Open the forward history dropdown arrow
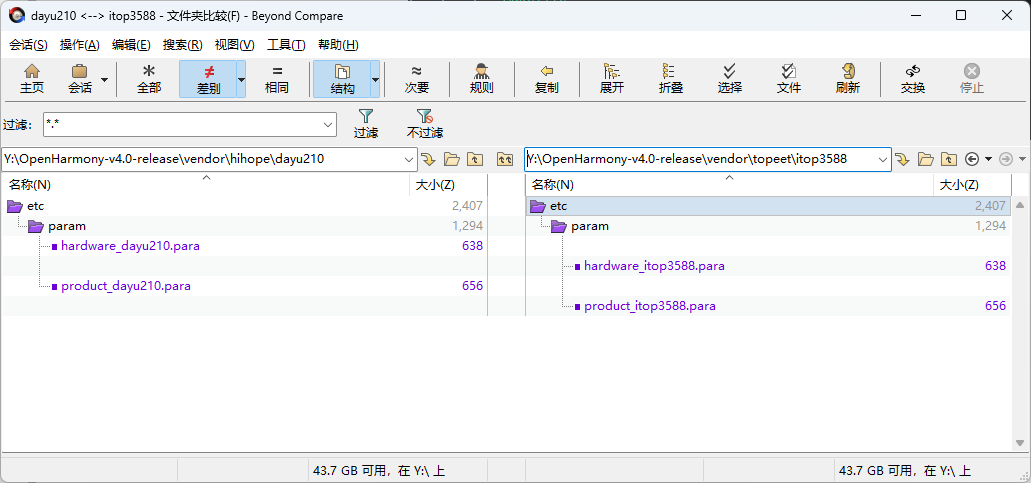This screenshot has height=483, width=1031. (x=1022, y=159)
